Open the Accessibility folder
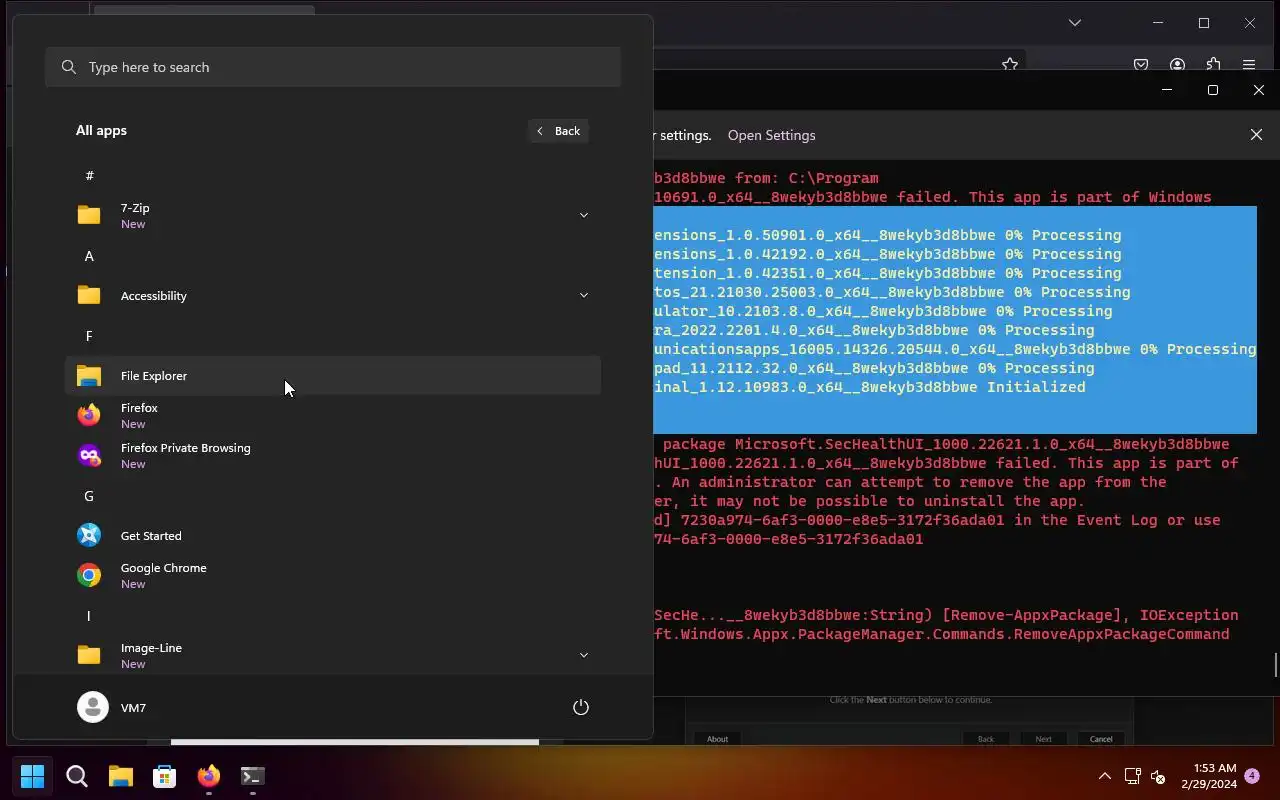 pyautogui.click(x=332, y=295)
